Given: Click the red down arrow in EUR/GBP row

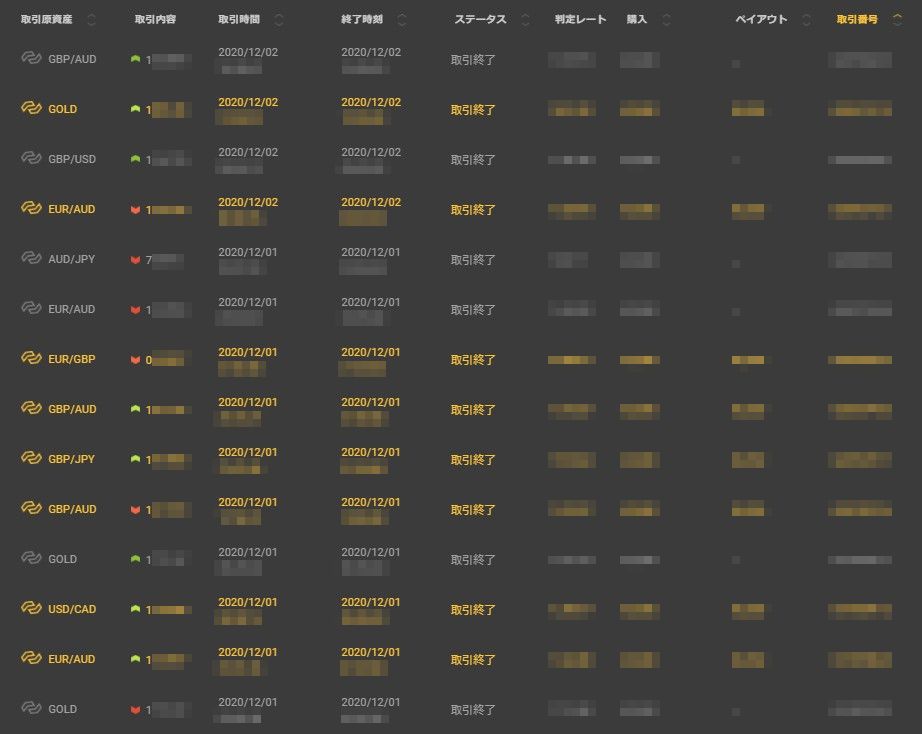Looking at the screenshot, I should point(135,360).
